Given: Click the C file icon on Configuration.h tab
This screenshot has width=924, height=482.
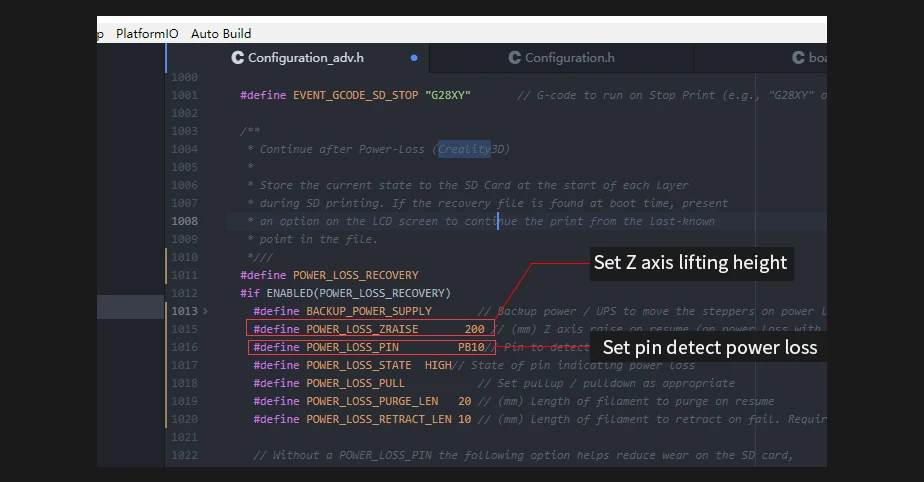Looking at the screenshot, I should click(514, 58).
